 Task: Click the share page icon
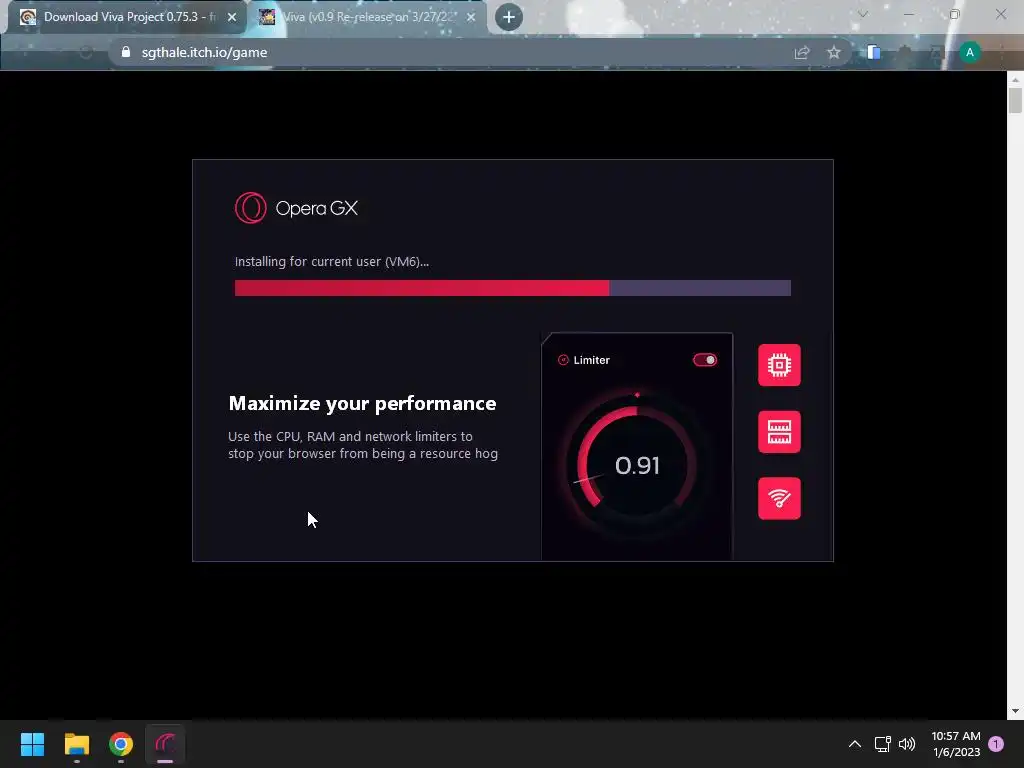pos(802,53)
